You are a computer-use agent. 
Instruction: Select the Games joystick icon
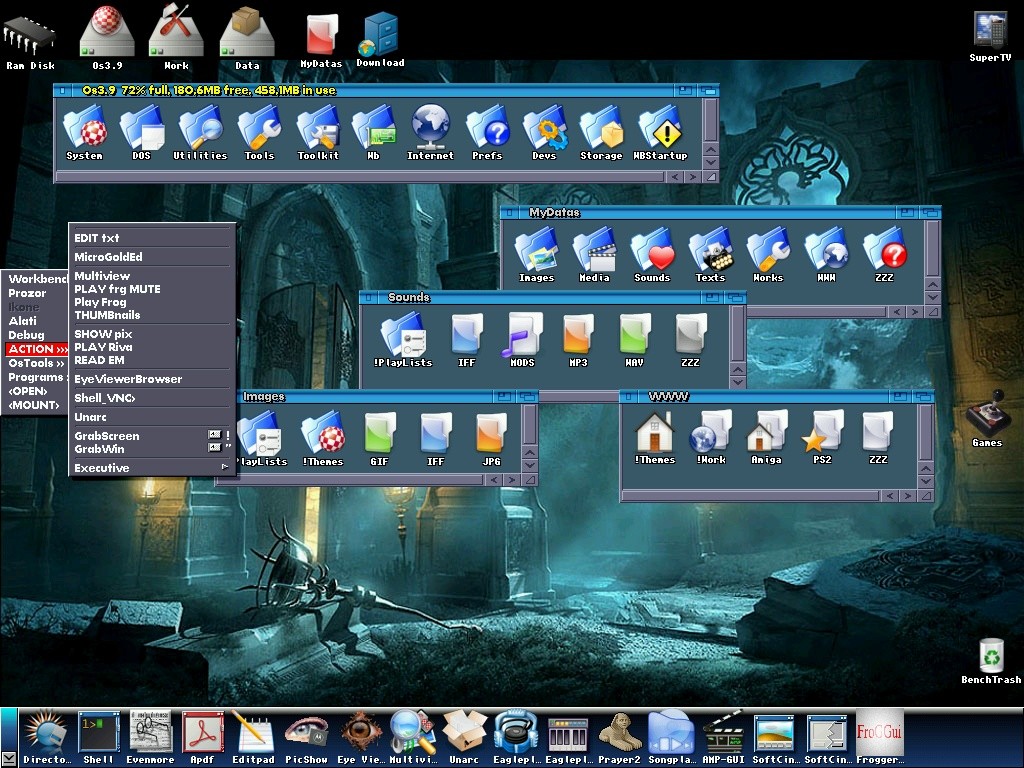click(x=987, y=418)
